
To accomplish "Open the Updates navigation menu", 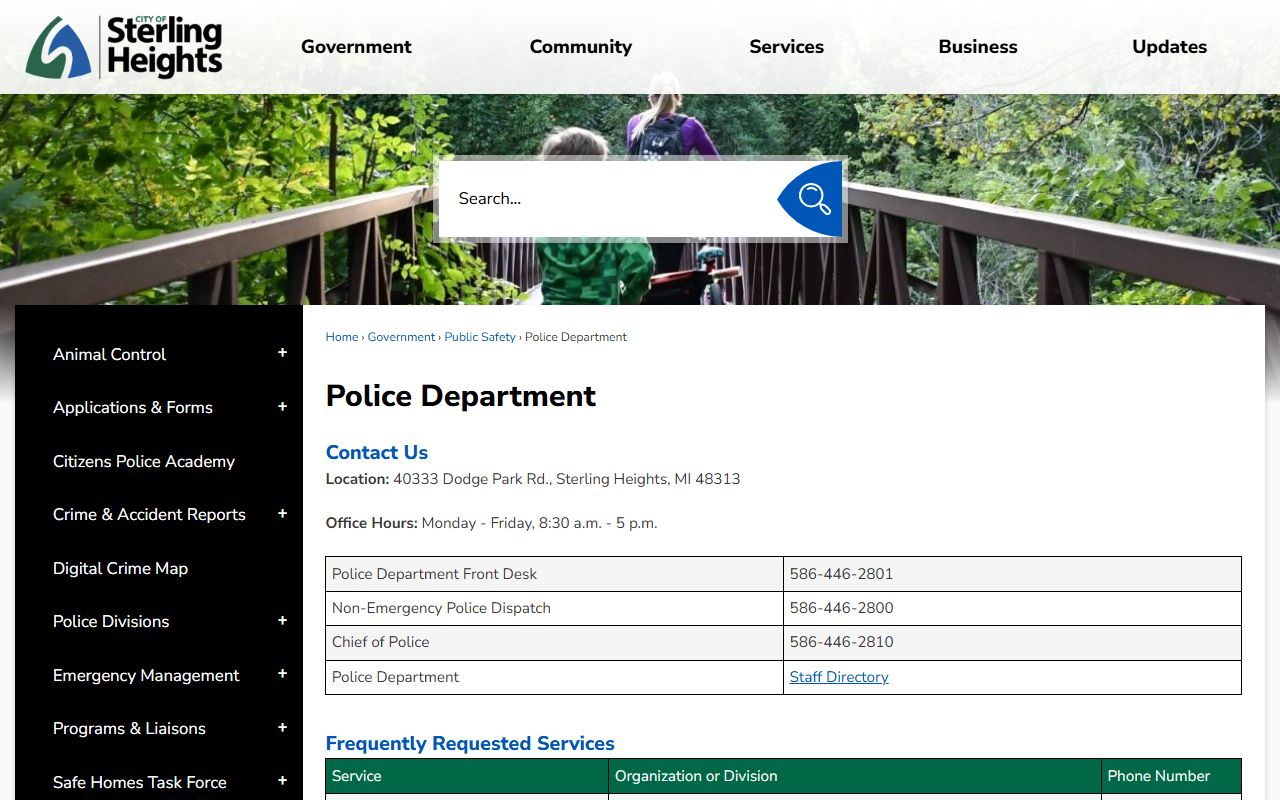I will pos(1169,47).
